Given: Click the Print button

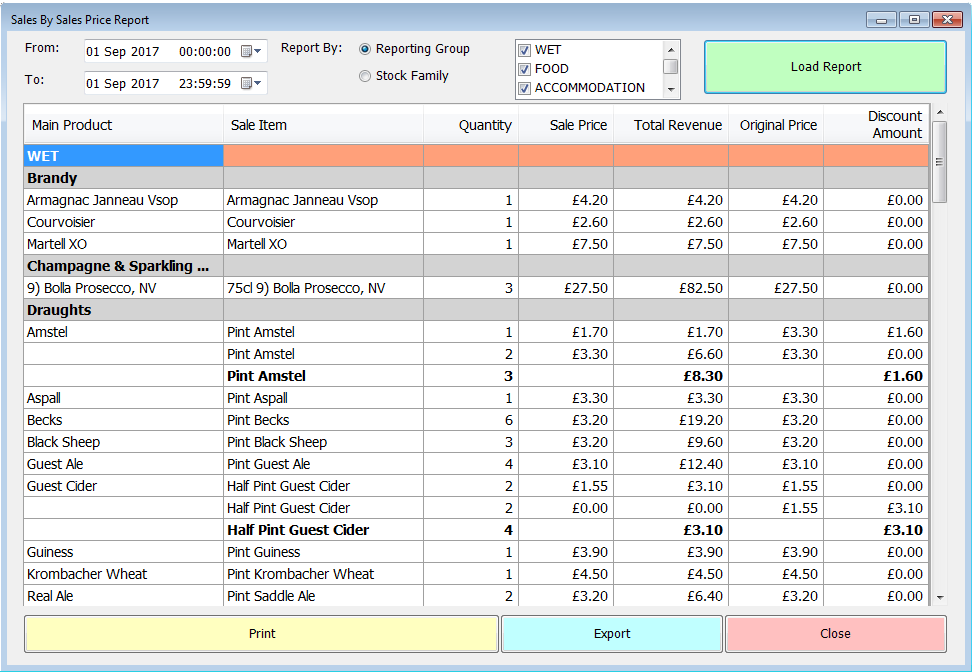Looking at the screenshot, I should (262, 633).
